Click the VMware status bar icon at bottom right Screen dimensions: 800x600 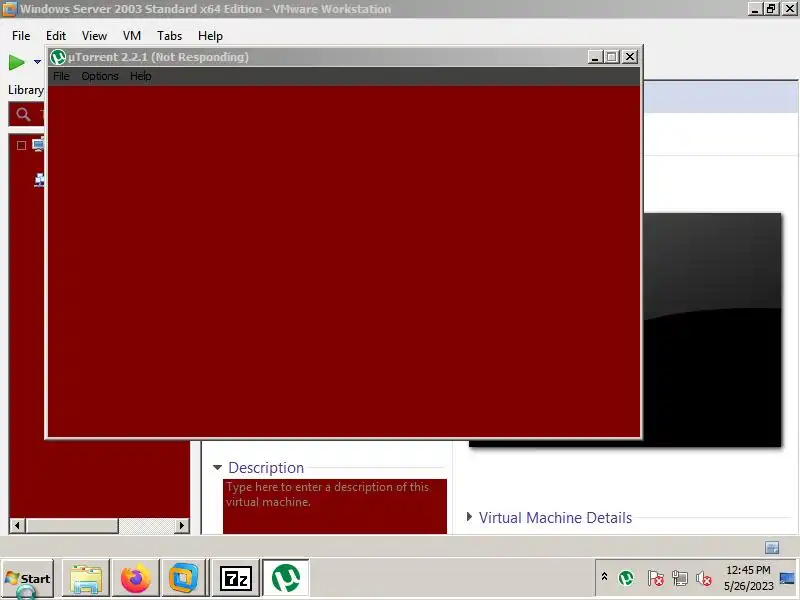(x=772, y=547)
